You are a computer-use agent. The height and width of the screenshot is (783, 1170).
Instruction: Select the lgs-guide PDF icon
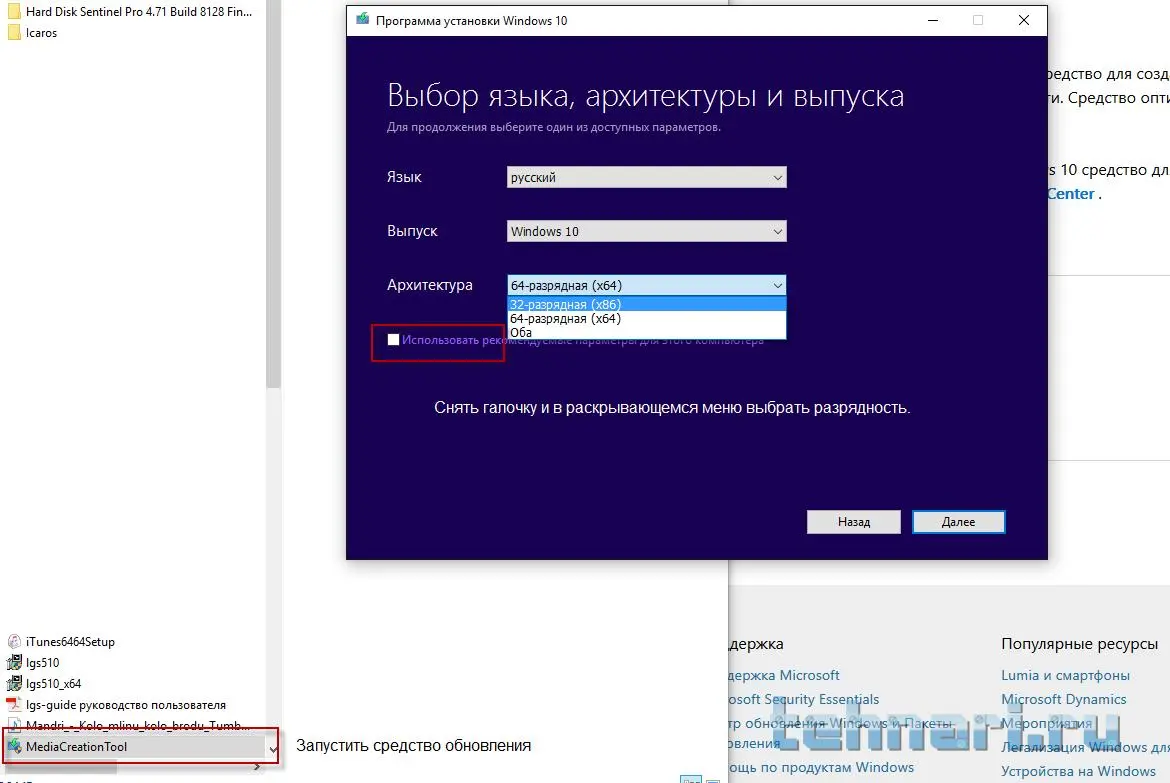click(14, 704)
